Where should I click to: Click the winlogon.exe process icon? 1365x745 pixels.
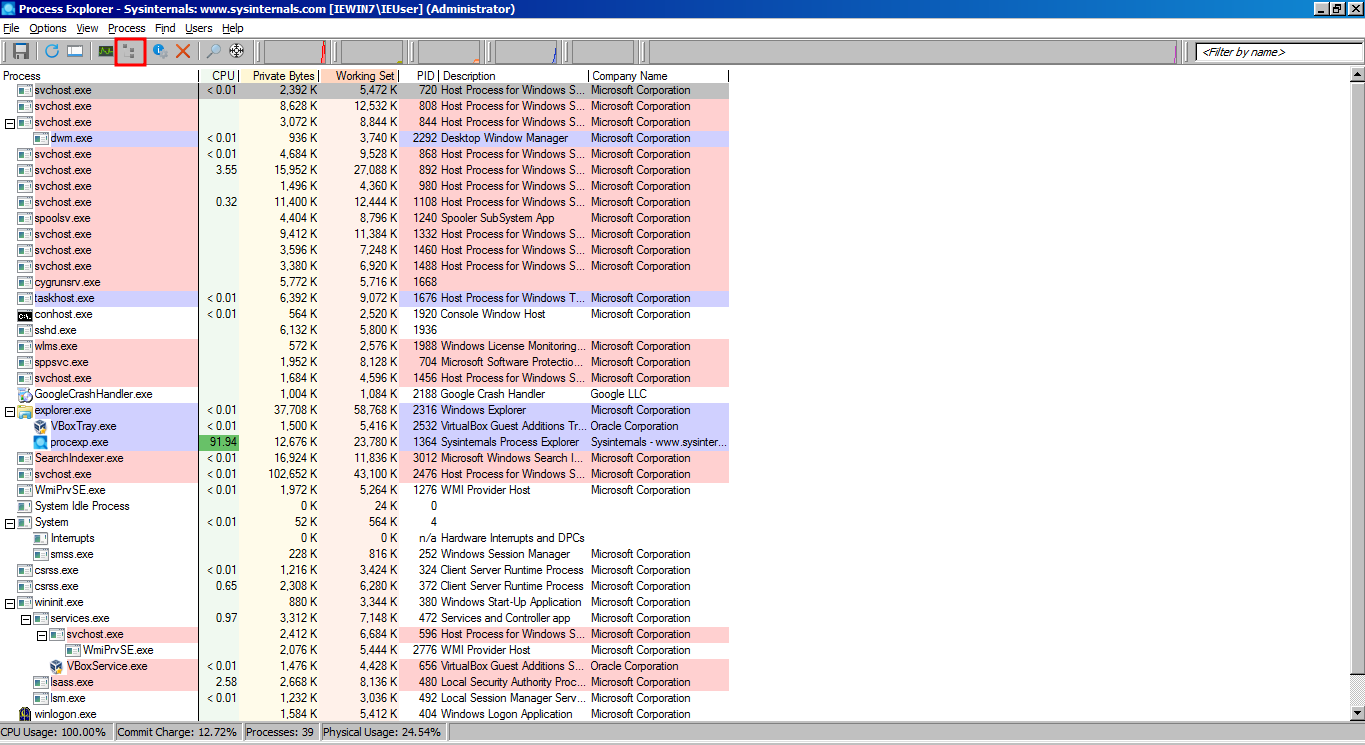[x=25, y=714]
